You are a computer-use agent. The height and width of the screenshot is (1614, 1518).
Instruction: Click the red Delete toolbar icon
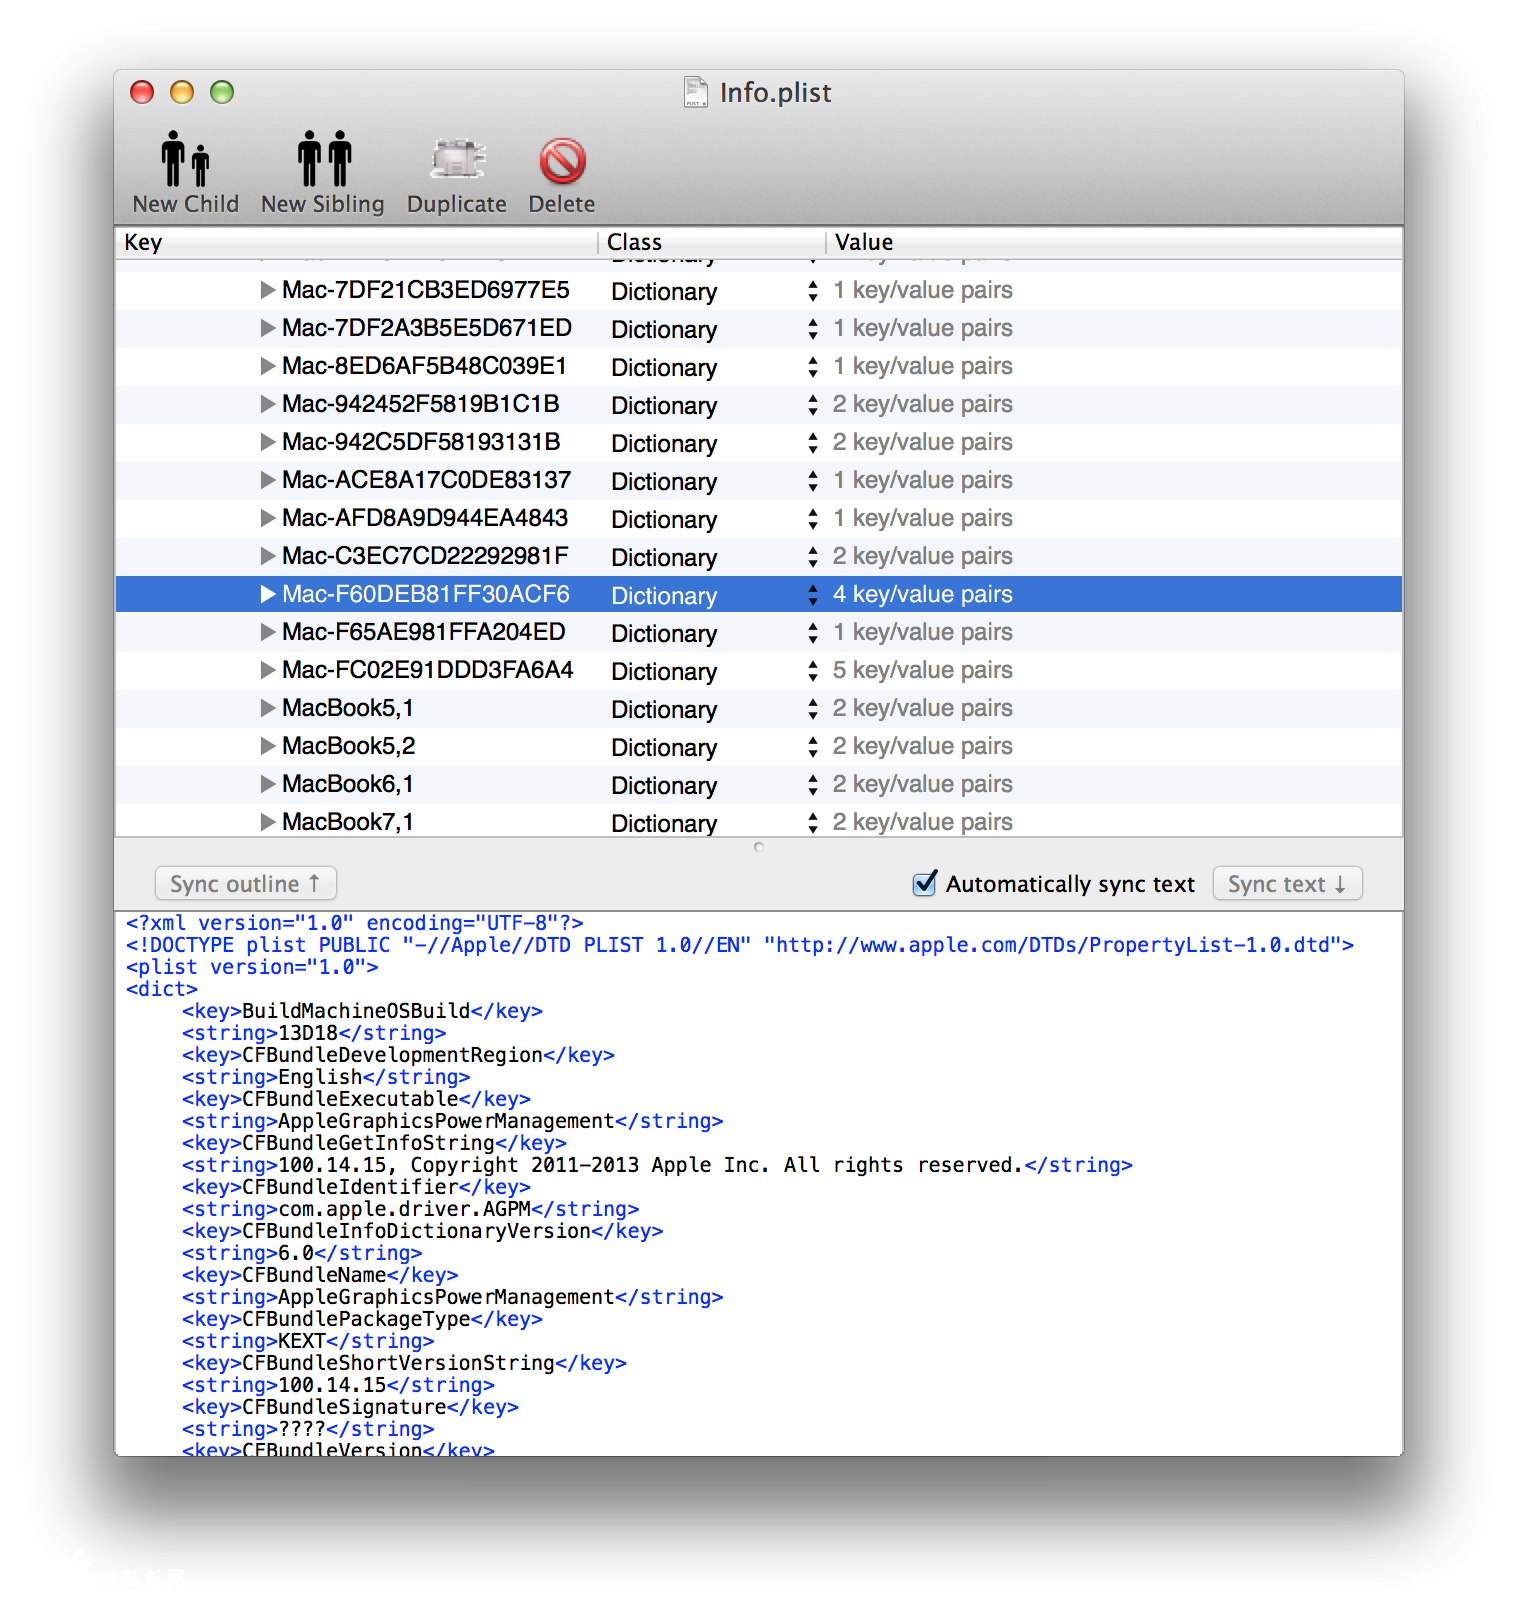562,160
